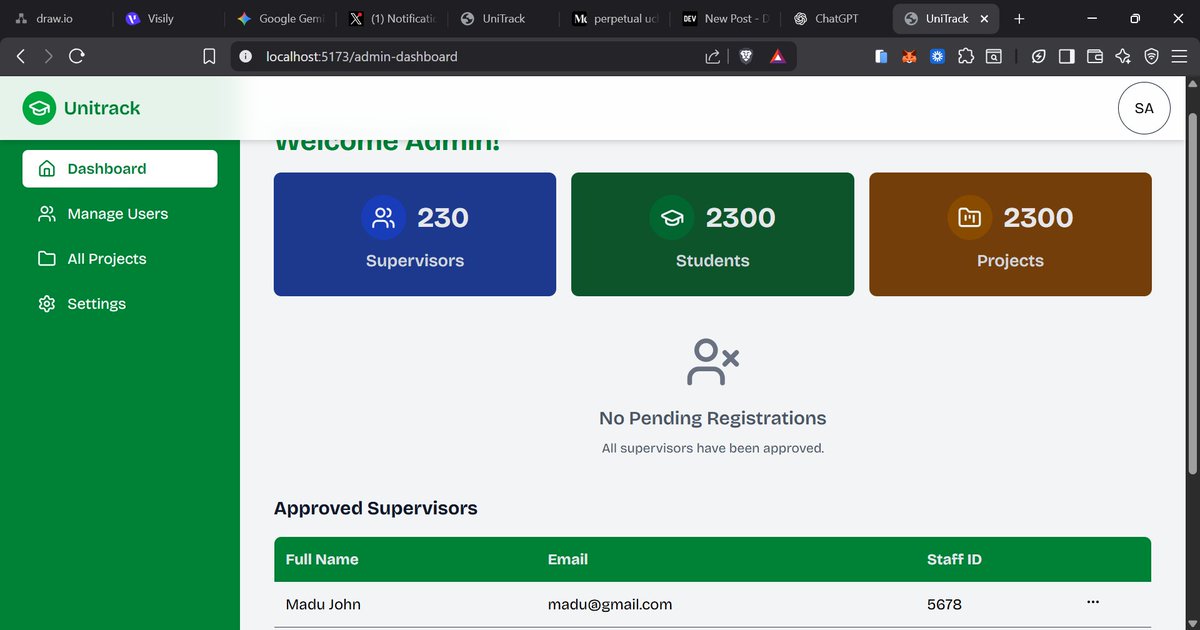Image resolution: width=1200 pixels, height=630 pixels.
Task: Switch to the ChatGPT browser tab
Action: tap(828, 18)
